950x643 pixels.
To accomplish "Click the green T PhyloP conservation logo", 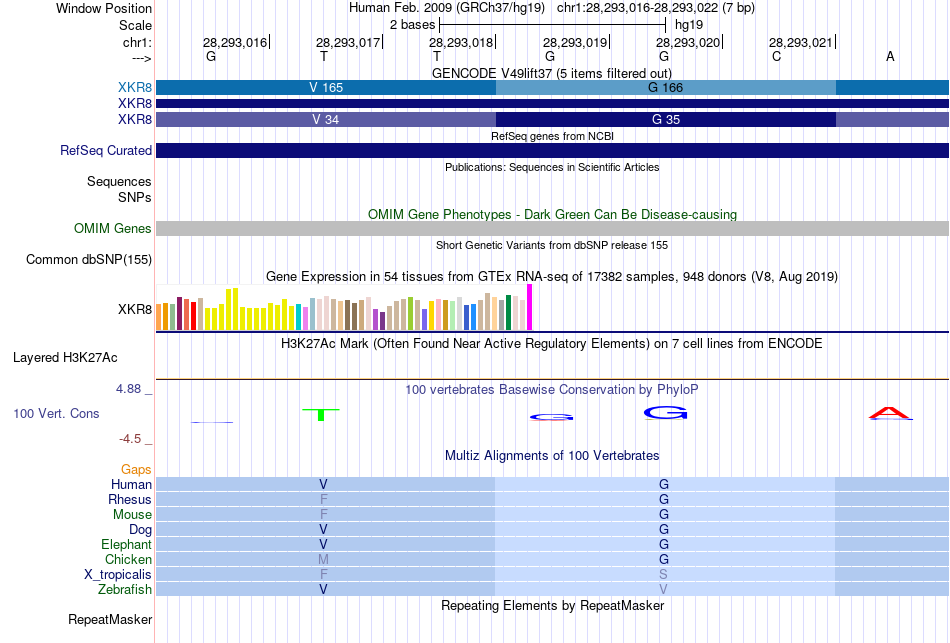I will [321, 415].
